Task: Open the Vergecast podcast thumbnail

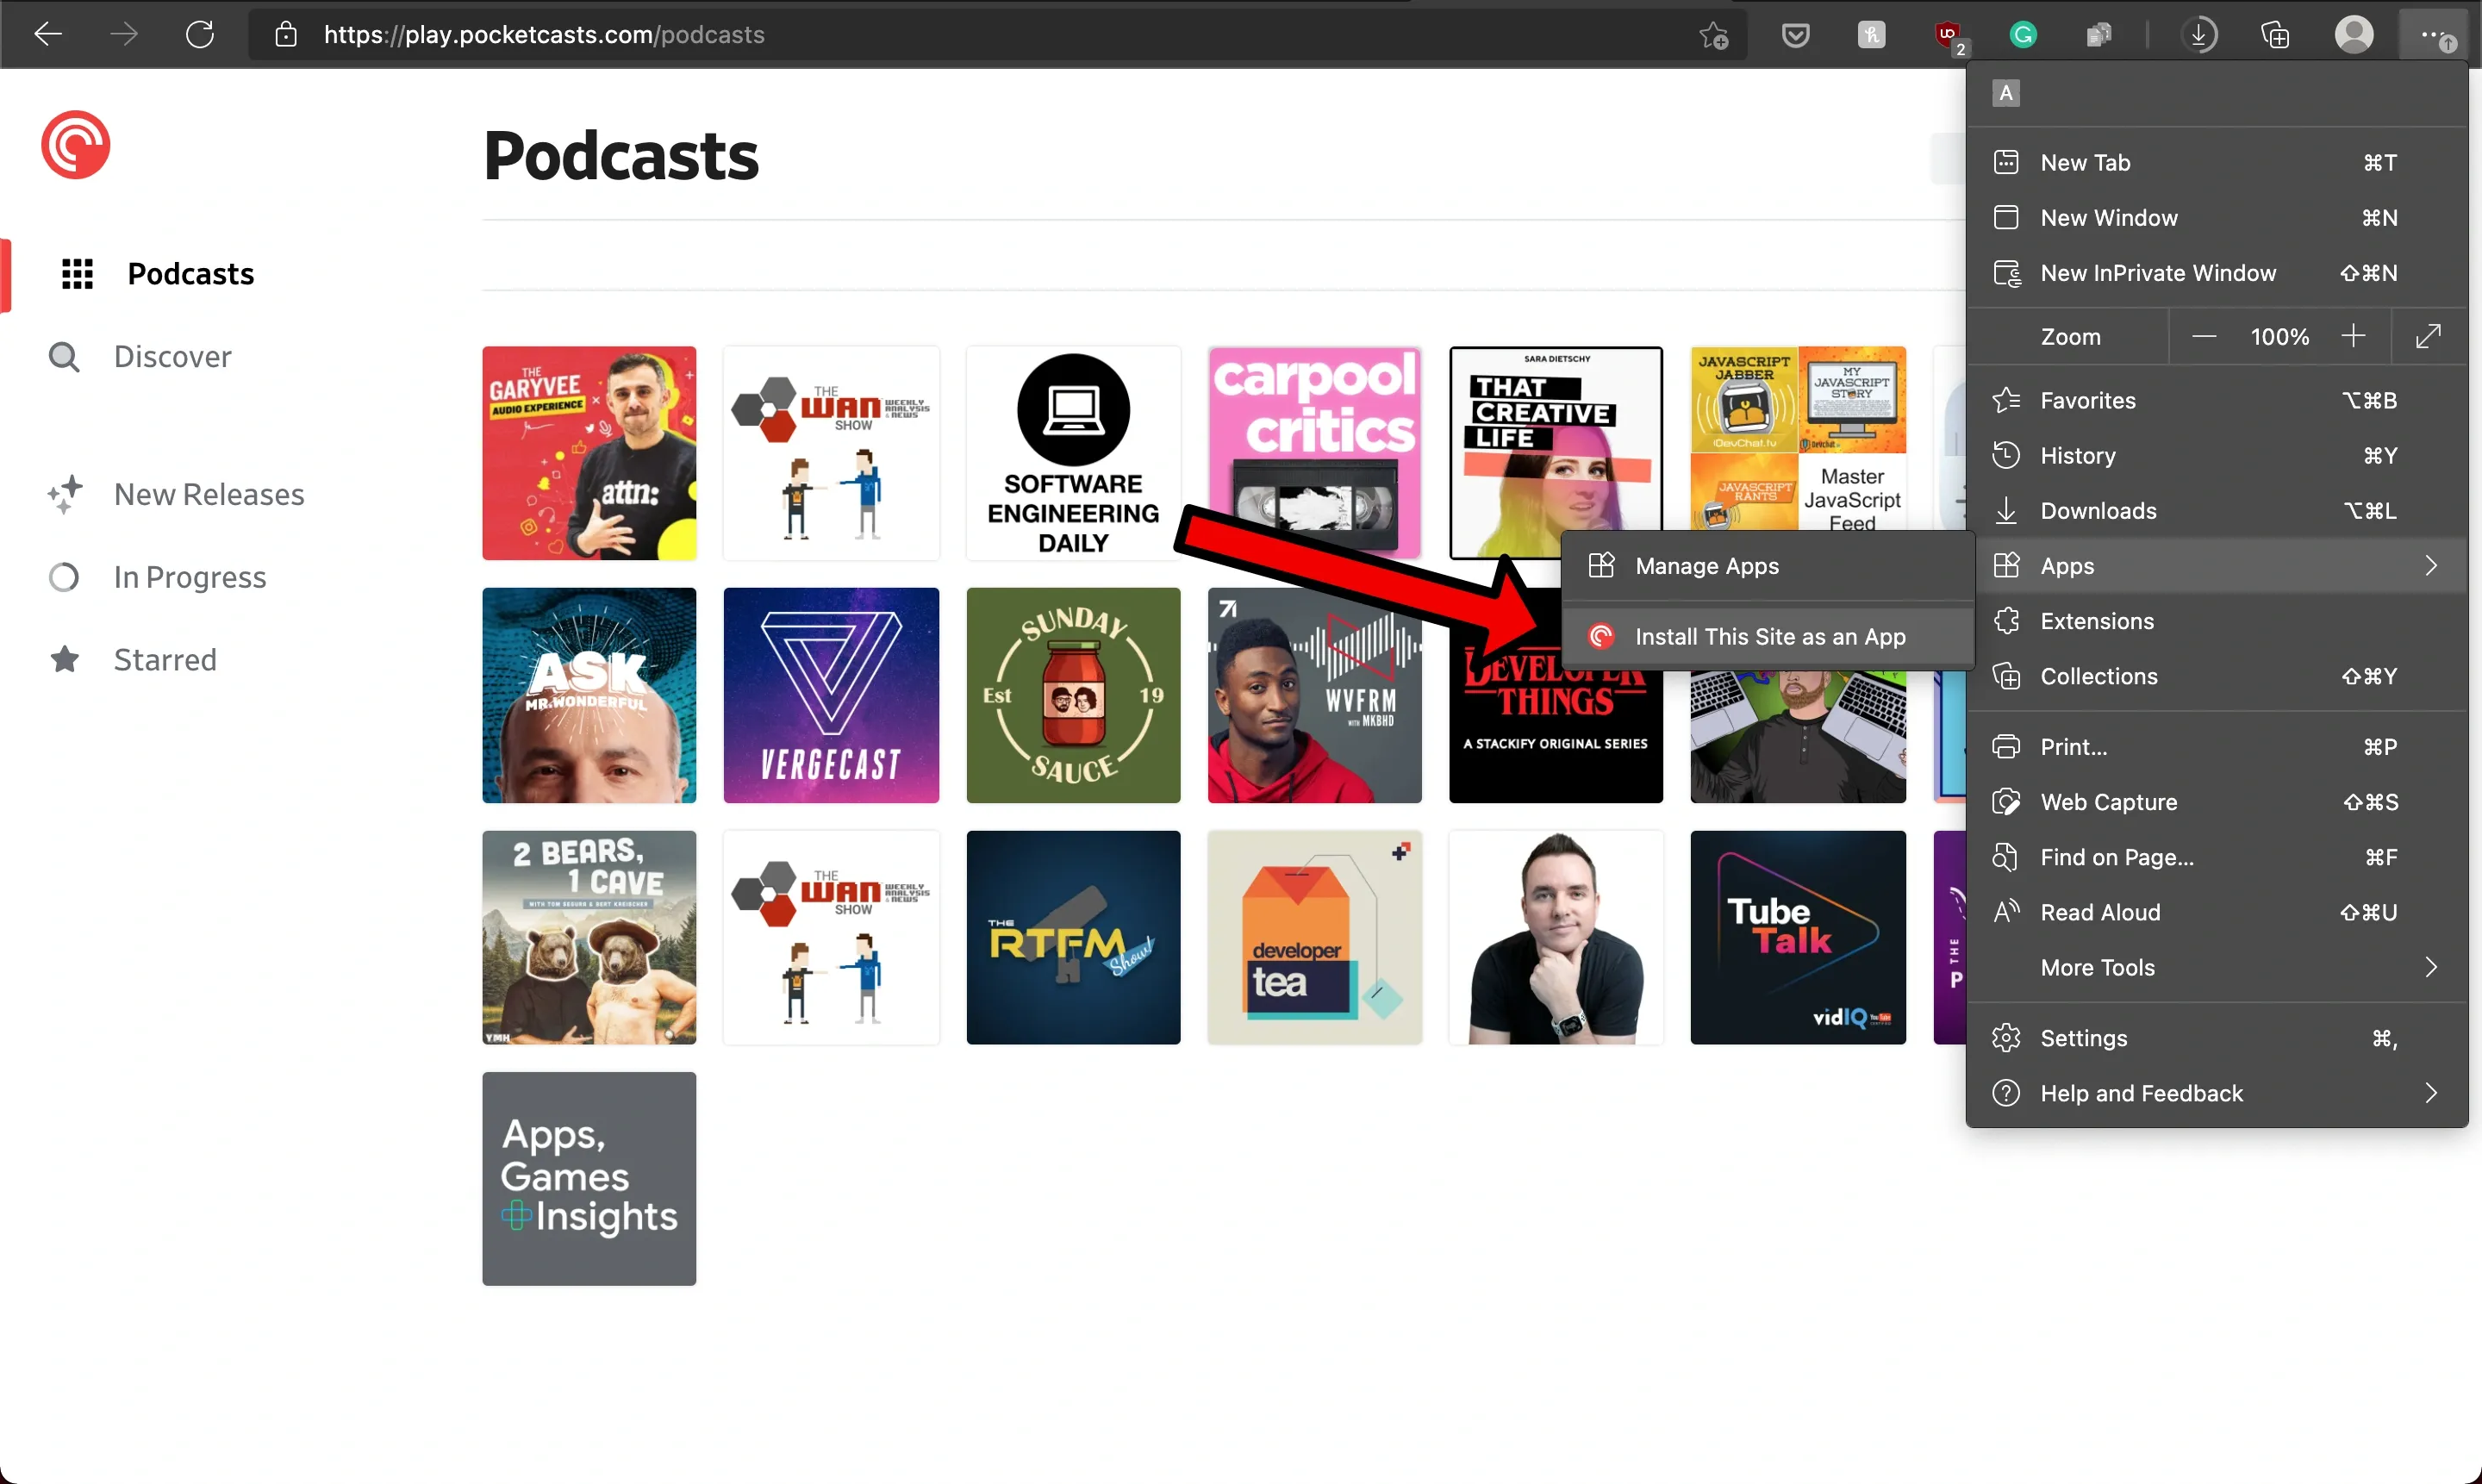Action: pos(830,695)
